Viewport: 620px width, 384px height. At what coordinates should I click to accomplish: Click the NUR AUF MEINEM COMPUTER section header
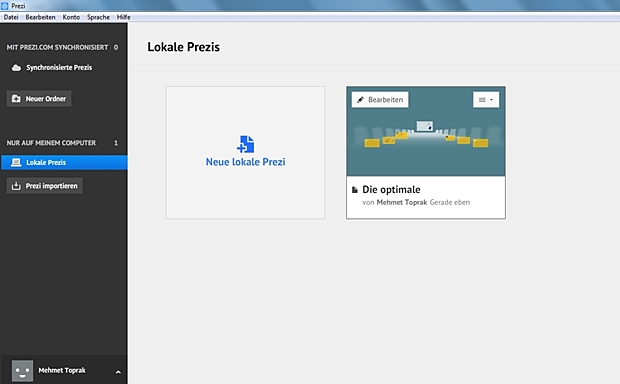tap(51, 143)
